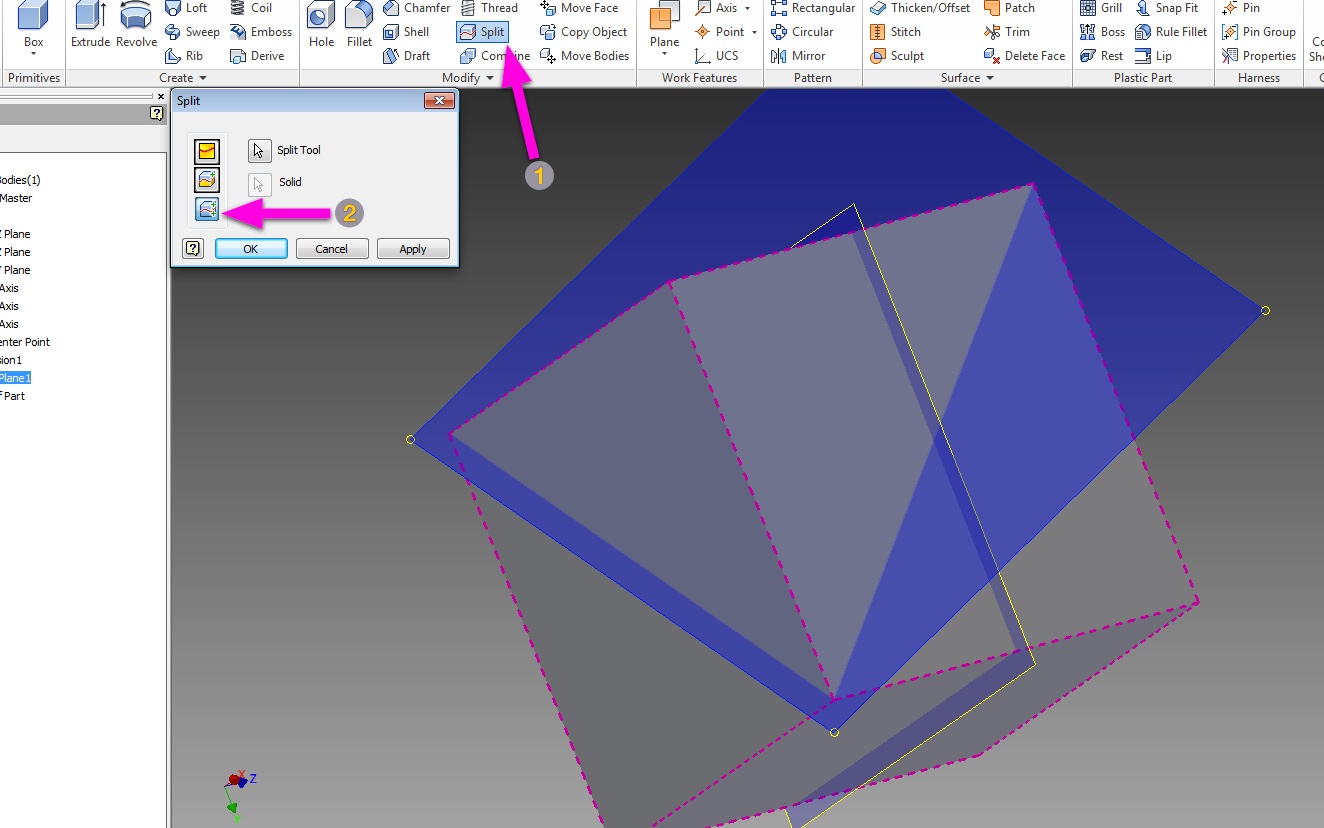Activate the Hole tool
The height and width of the screenshot is (828, 1324).
[x=321, y=26]
